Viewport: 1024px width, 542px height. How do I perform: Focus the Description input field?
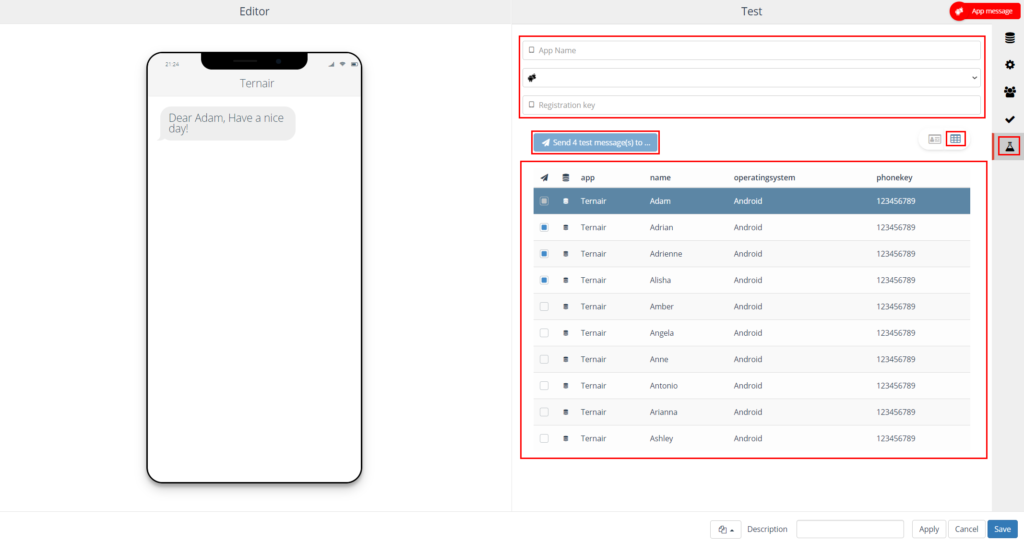[x=850, y=530]
